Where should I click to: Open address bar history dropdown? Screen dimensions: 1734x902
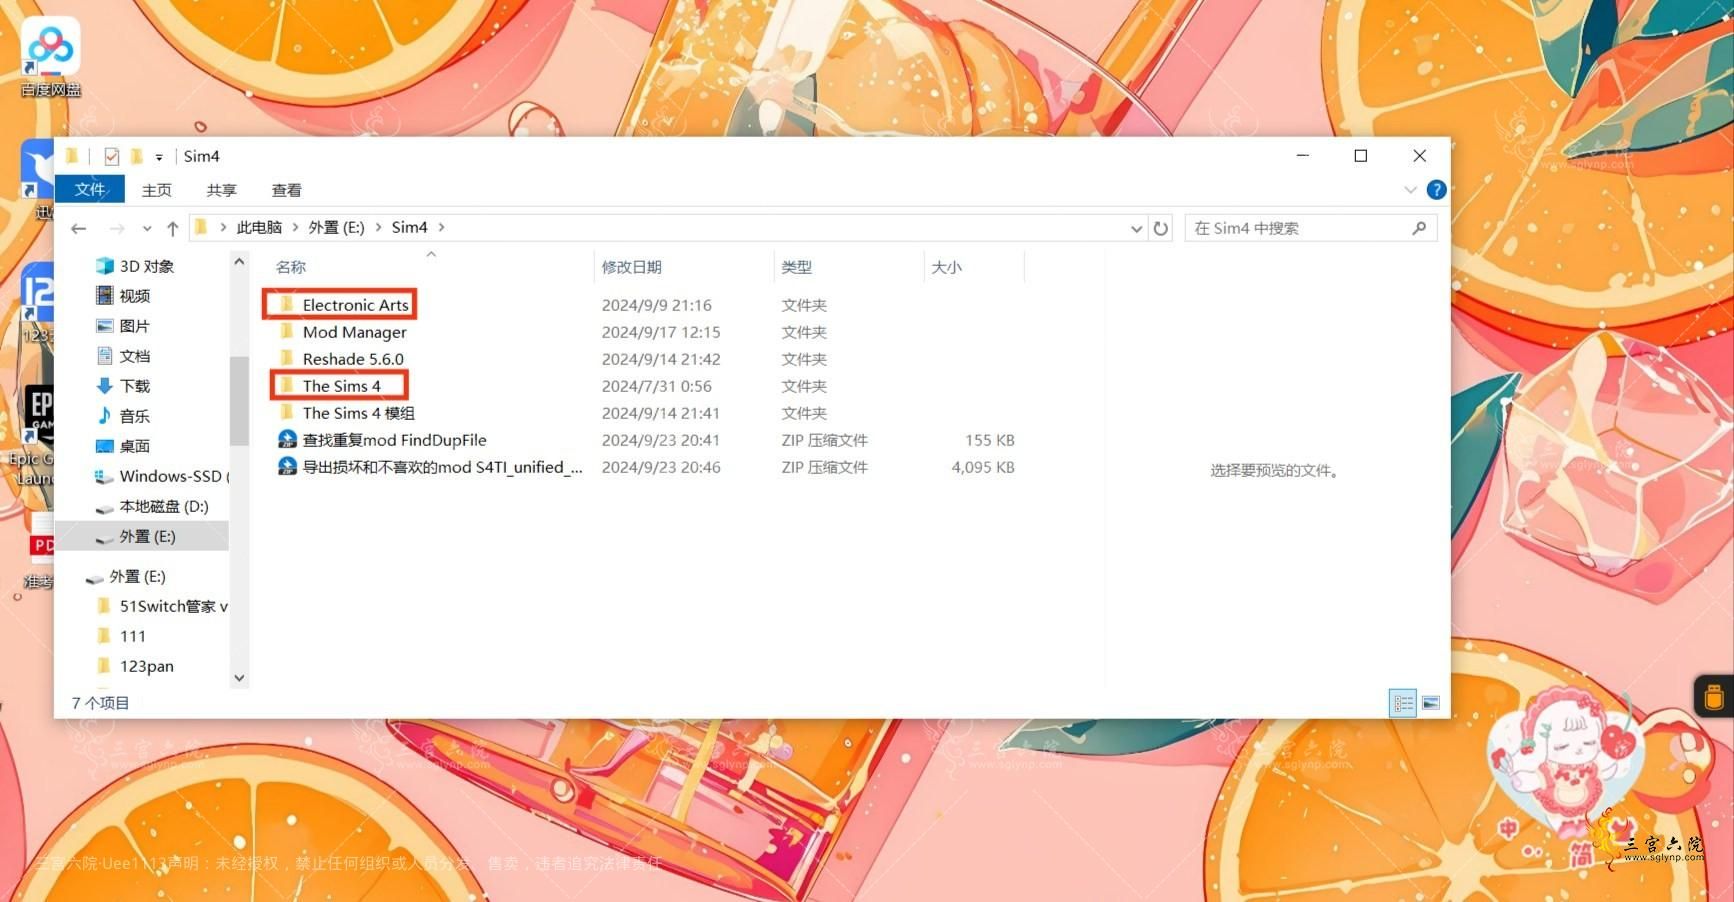(x=1136, y=228)
